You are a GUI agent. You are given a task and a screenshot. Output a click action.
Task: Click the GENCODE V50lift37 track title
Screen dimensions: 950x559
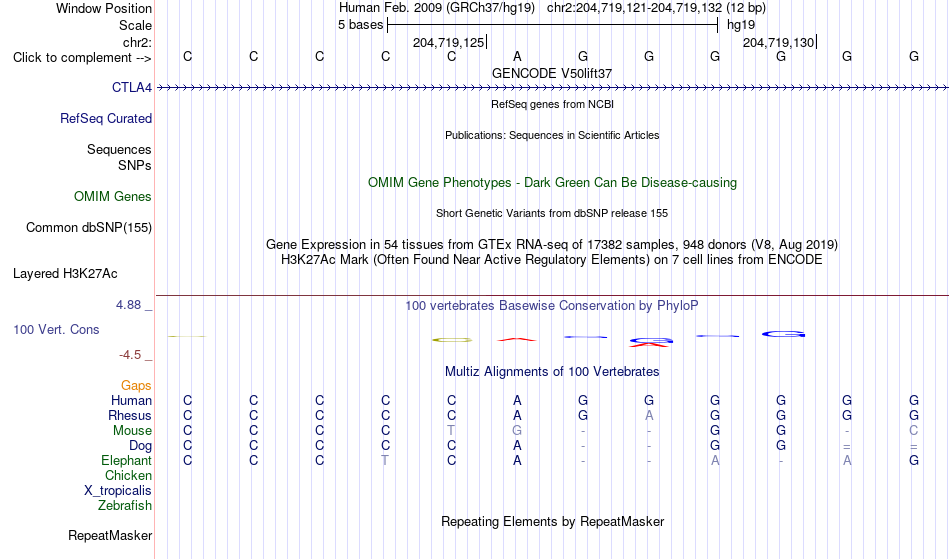tap(552, 73)
